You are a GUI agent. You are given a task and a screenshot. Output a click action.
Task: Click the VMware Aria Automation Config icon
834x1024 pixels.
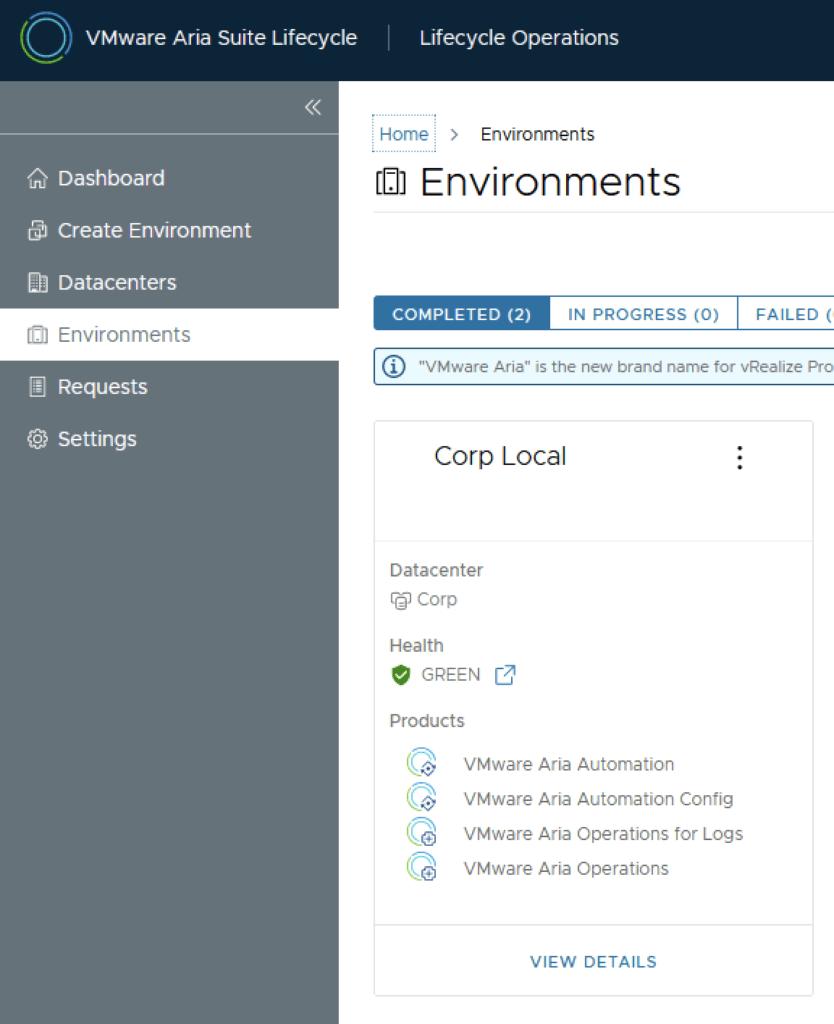pos(421,798)
